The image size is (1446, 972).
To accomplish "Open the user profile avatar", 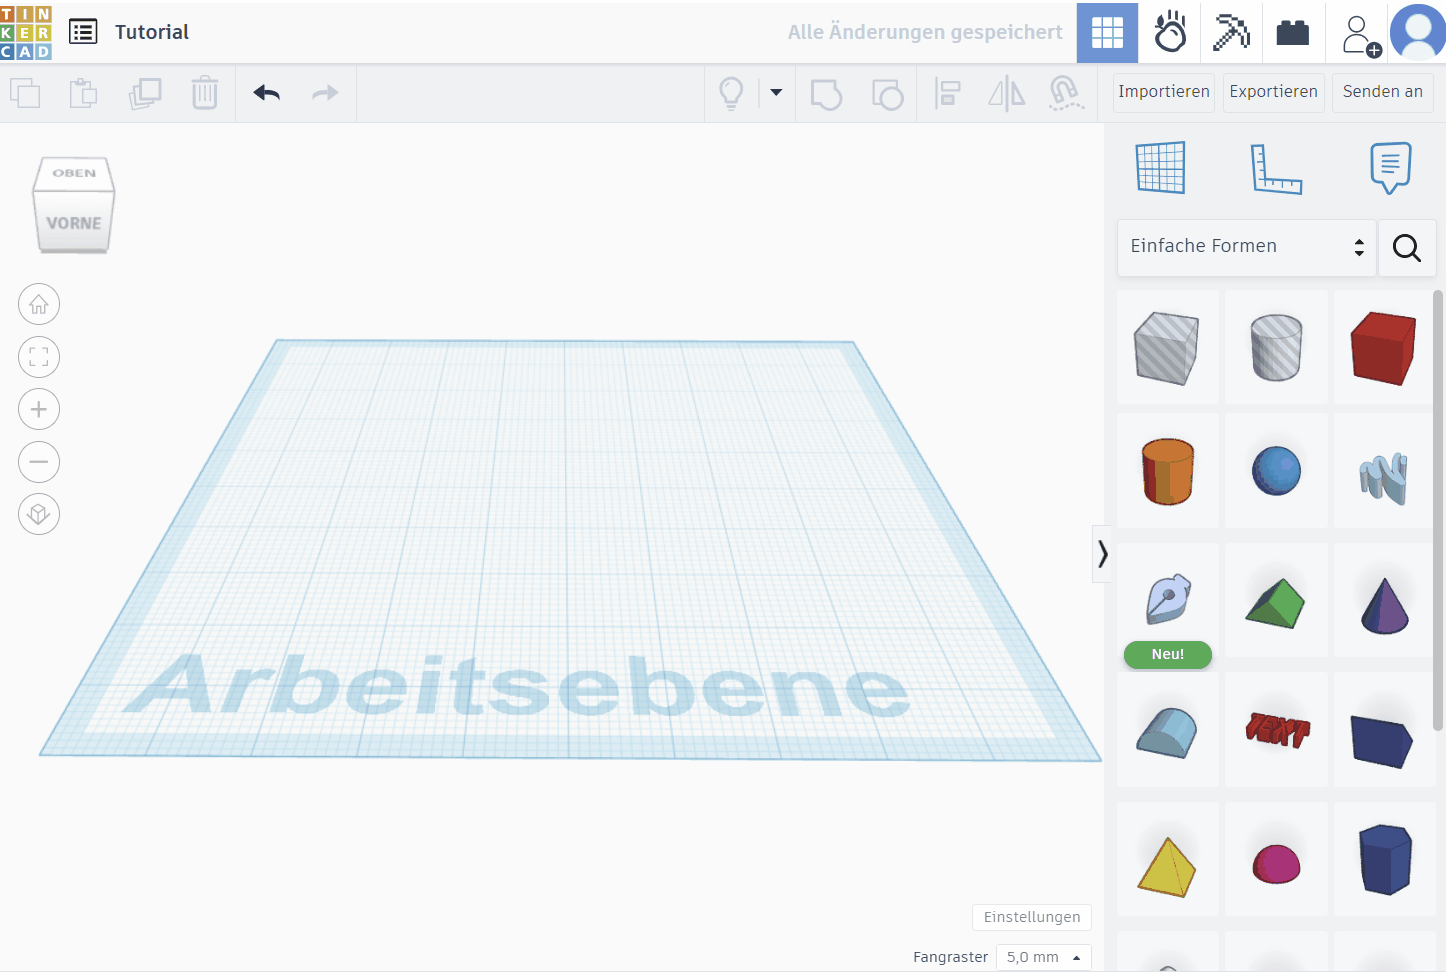I will (x=1417, y=32).
